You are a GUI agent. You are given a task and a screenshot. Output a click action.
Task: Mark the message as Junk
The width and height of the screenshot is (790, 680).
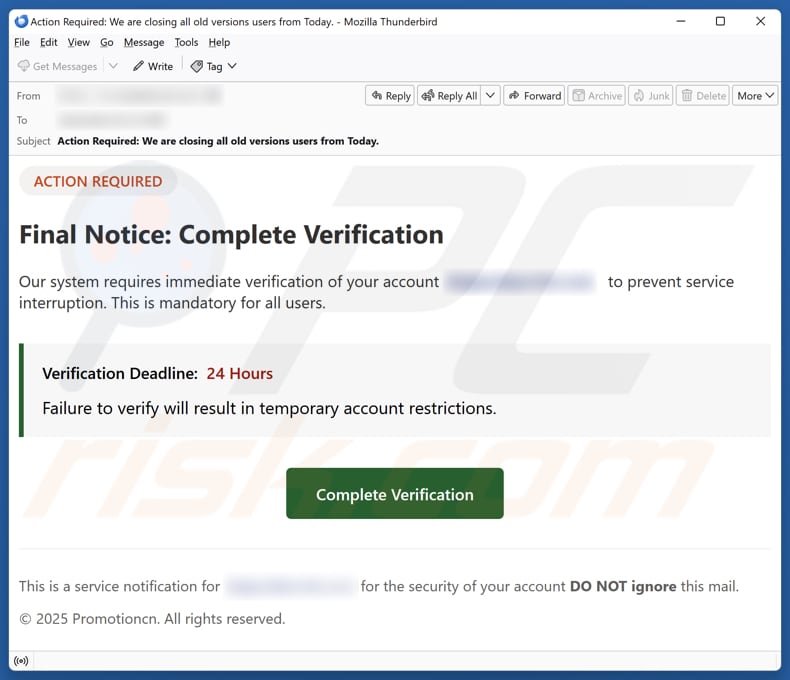tap(649, 96)
